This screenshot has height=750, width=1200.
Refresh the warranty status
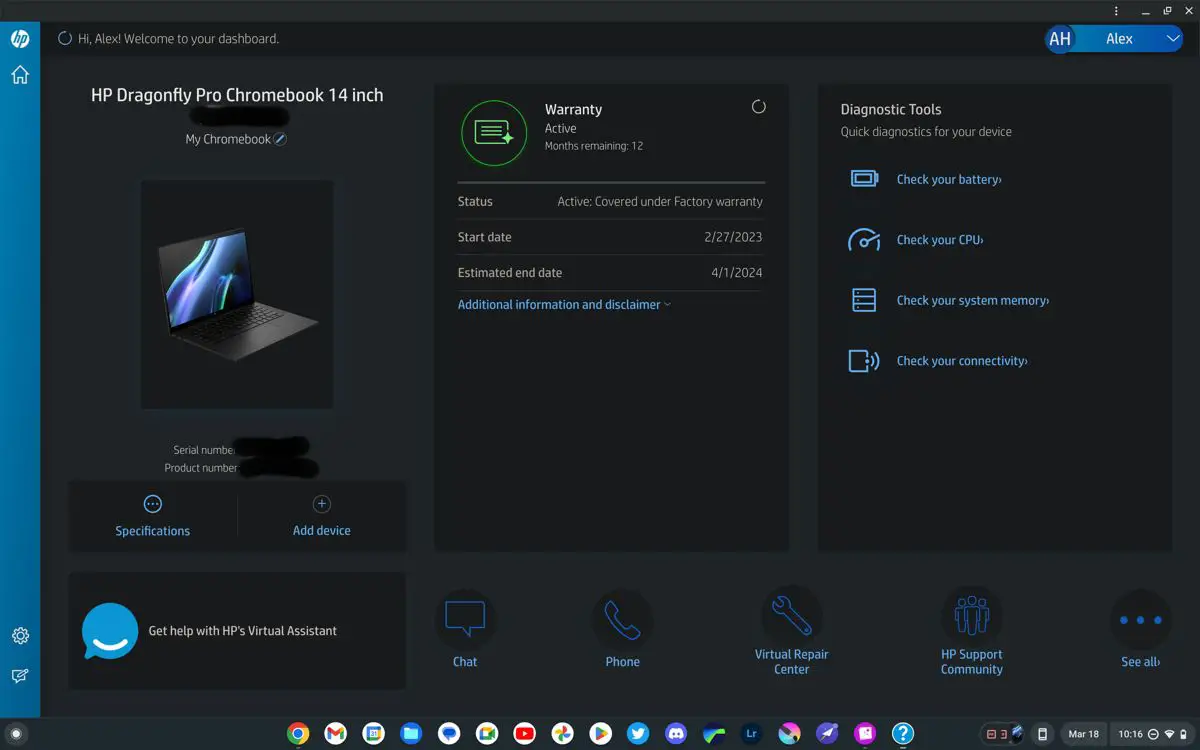758,107
